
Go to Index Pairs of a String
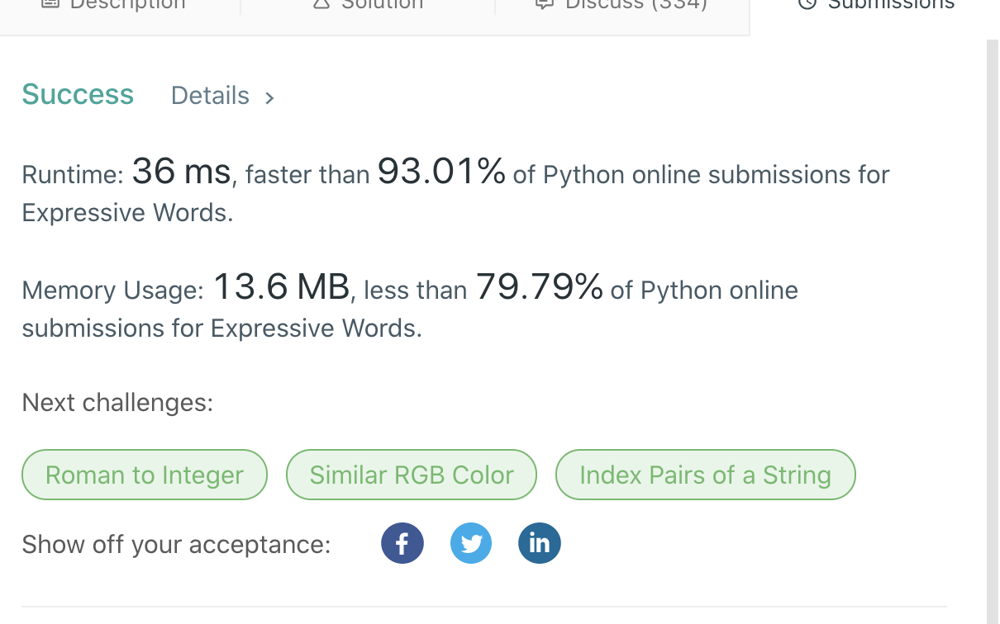coord(705,475)
